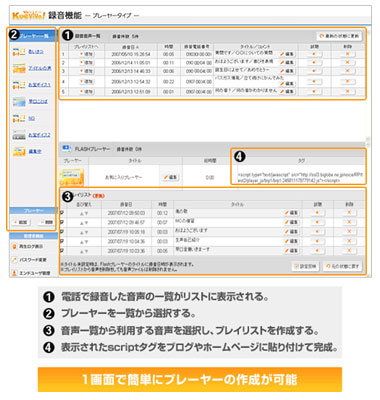Delete recording row 5 with the X icon
380x400 pixels.
click(x=348, y=91)
